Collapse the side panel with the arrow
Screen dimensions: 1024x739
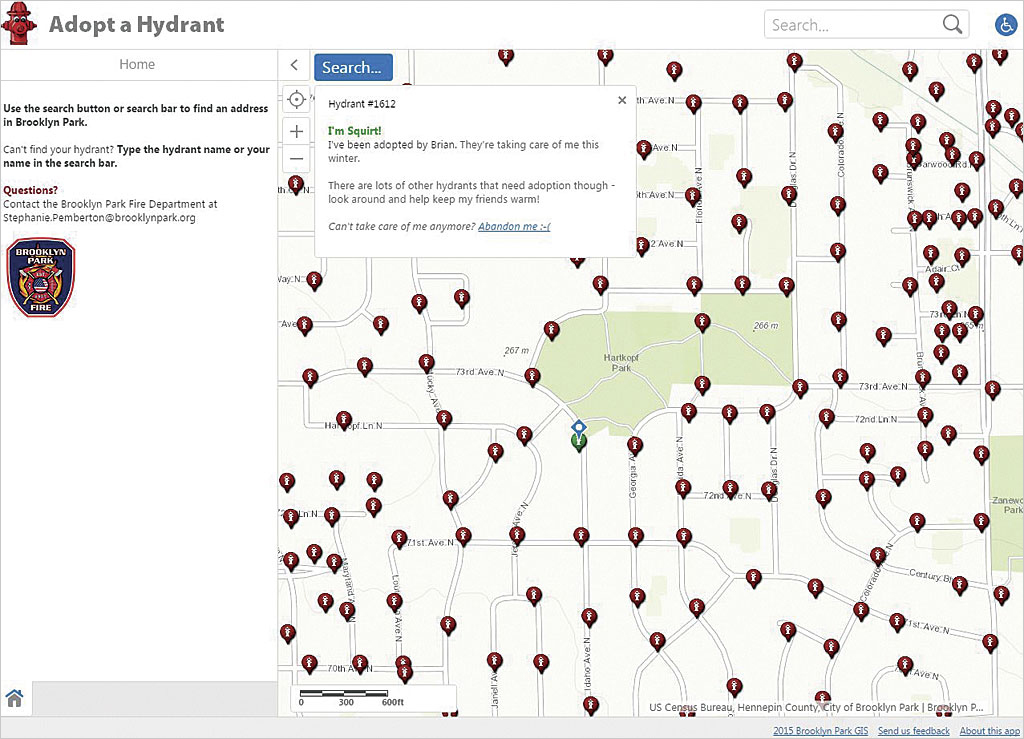[295, 65]
